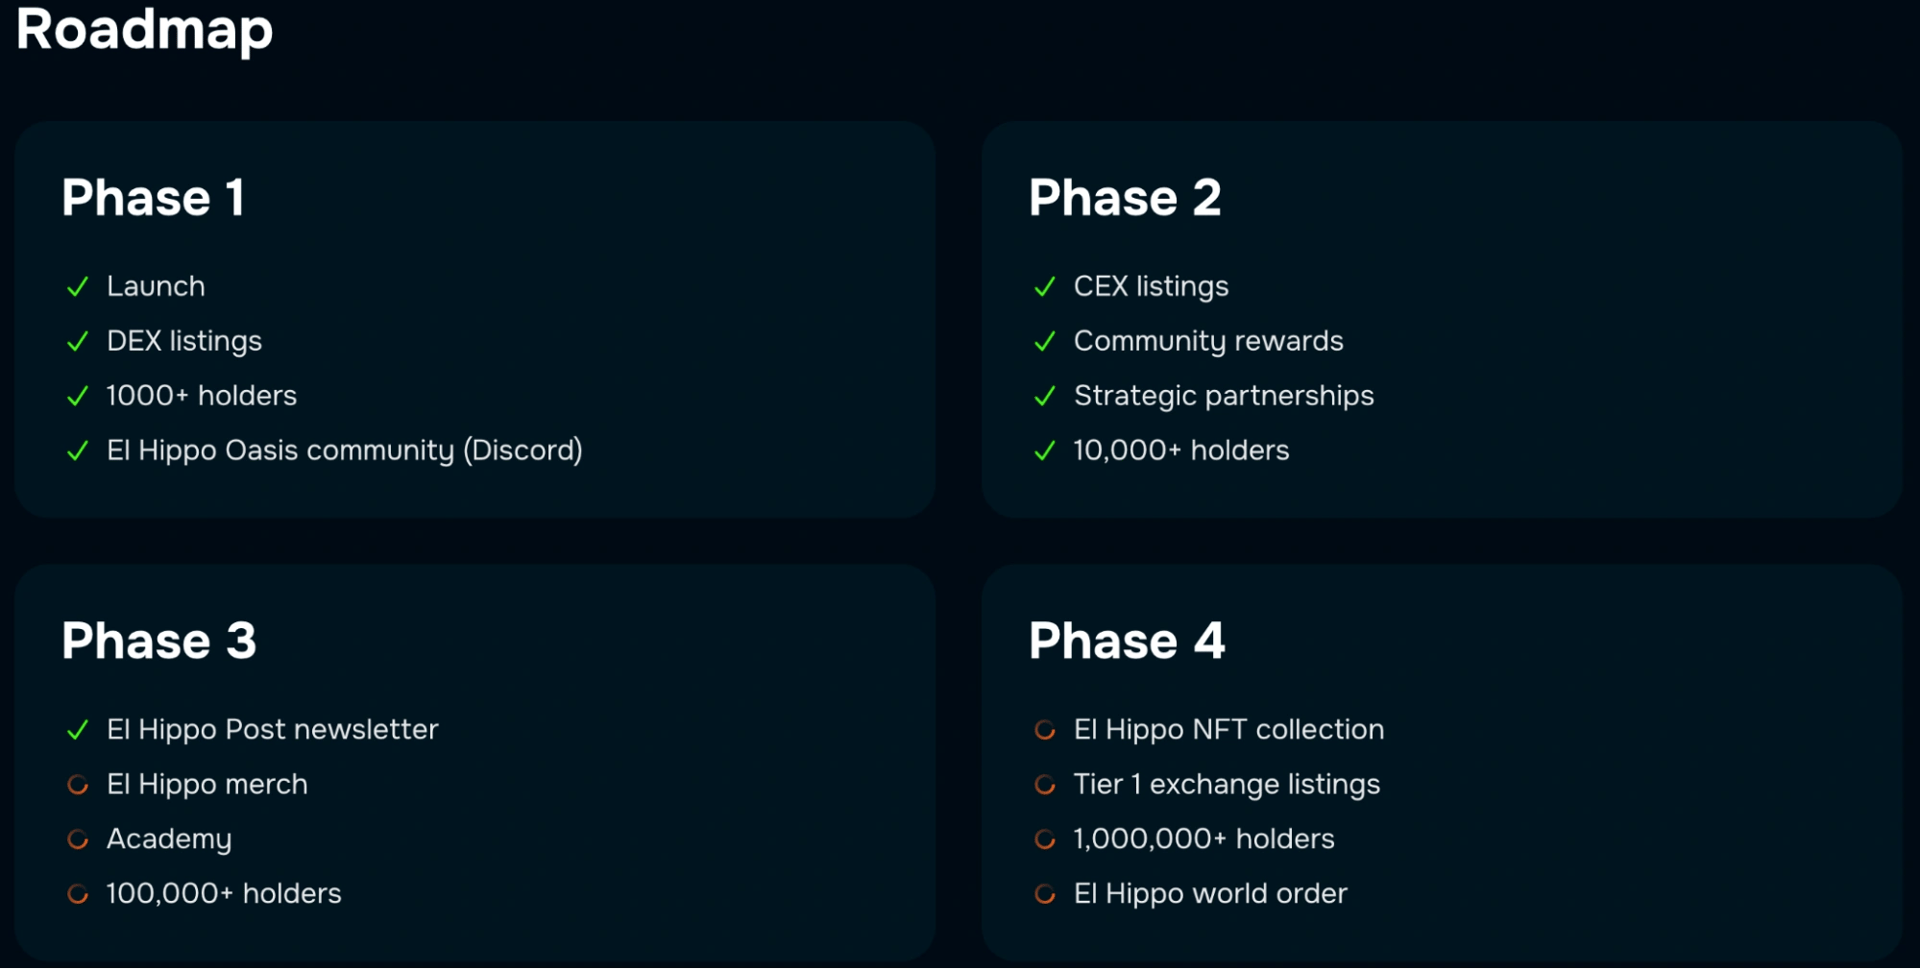Click the El Hippo Oasis community (Discord) text
Image resolution: width=1920 pixels, height=969 pixels.
click(x=344, y=451)
